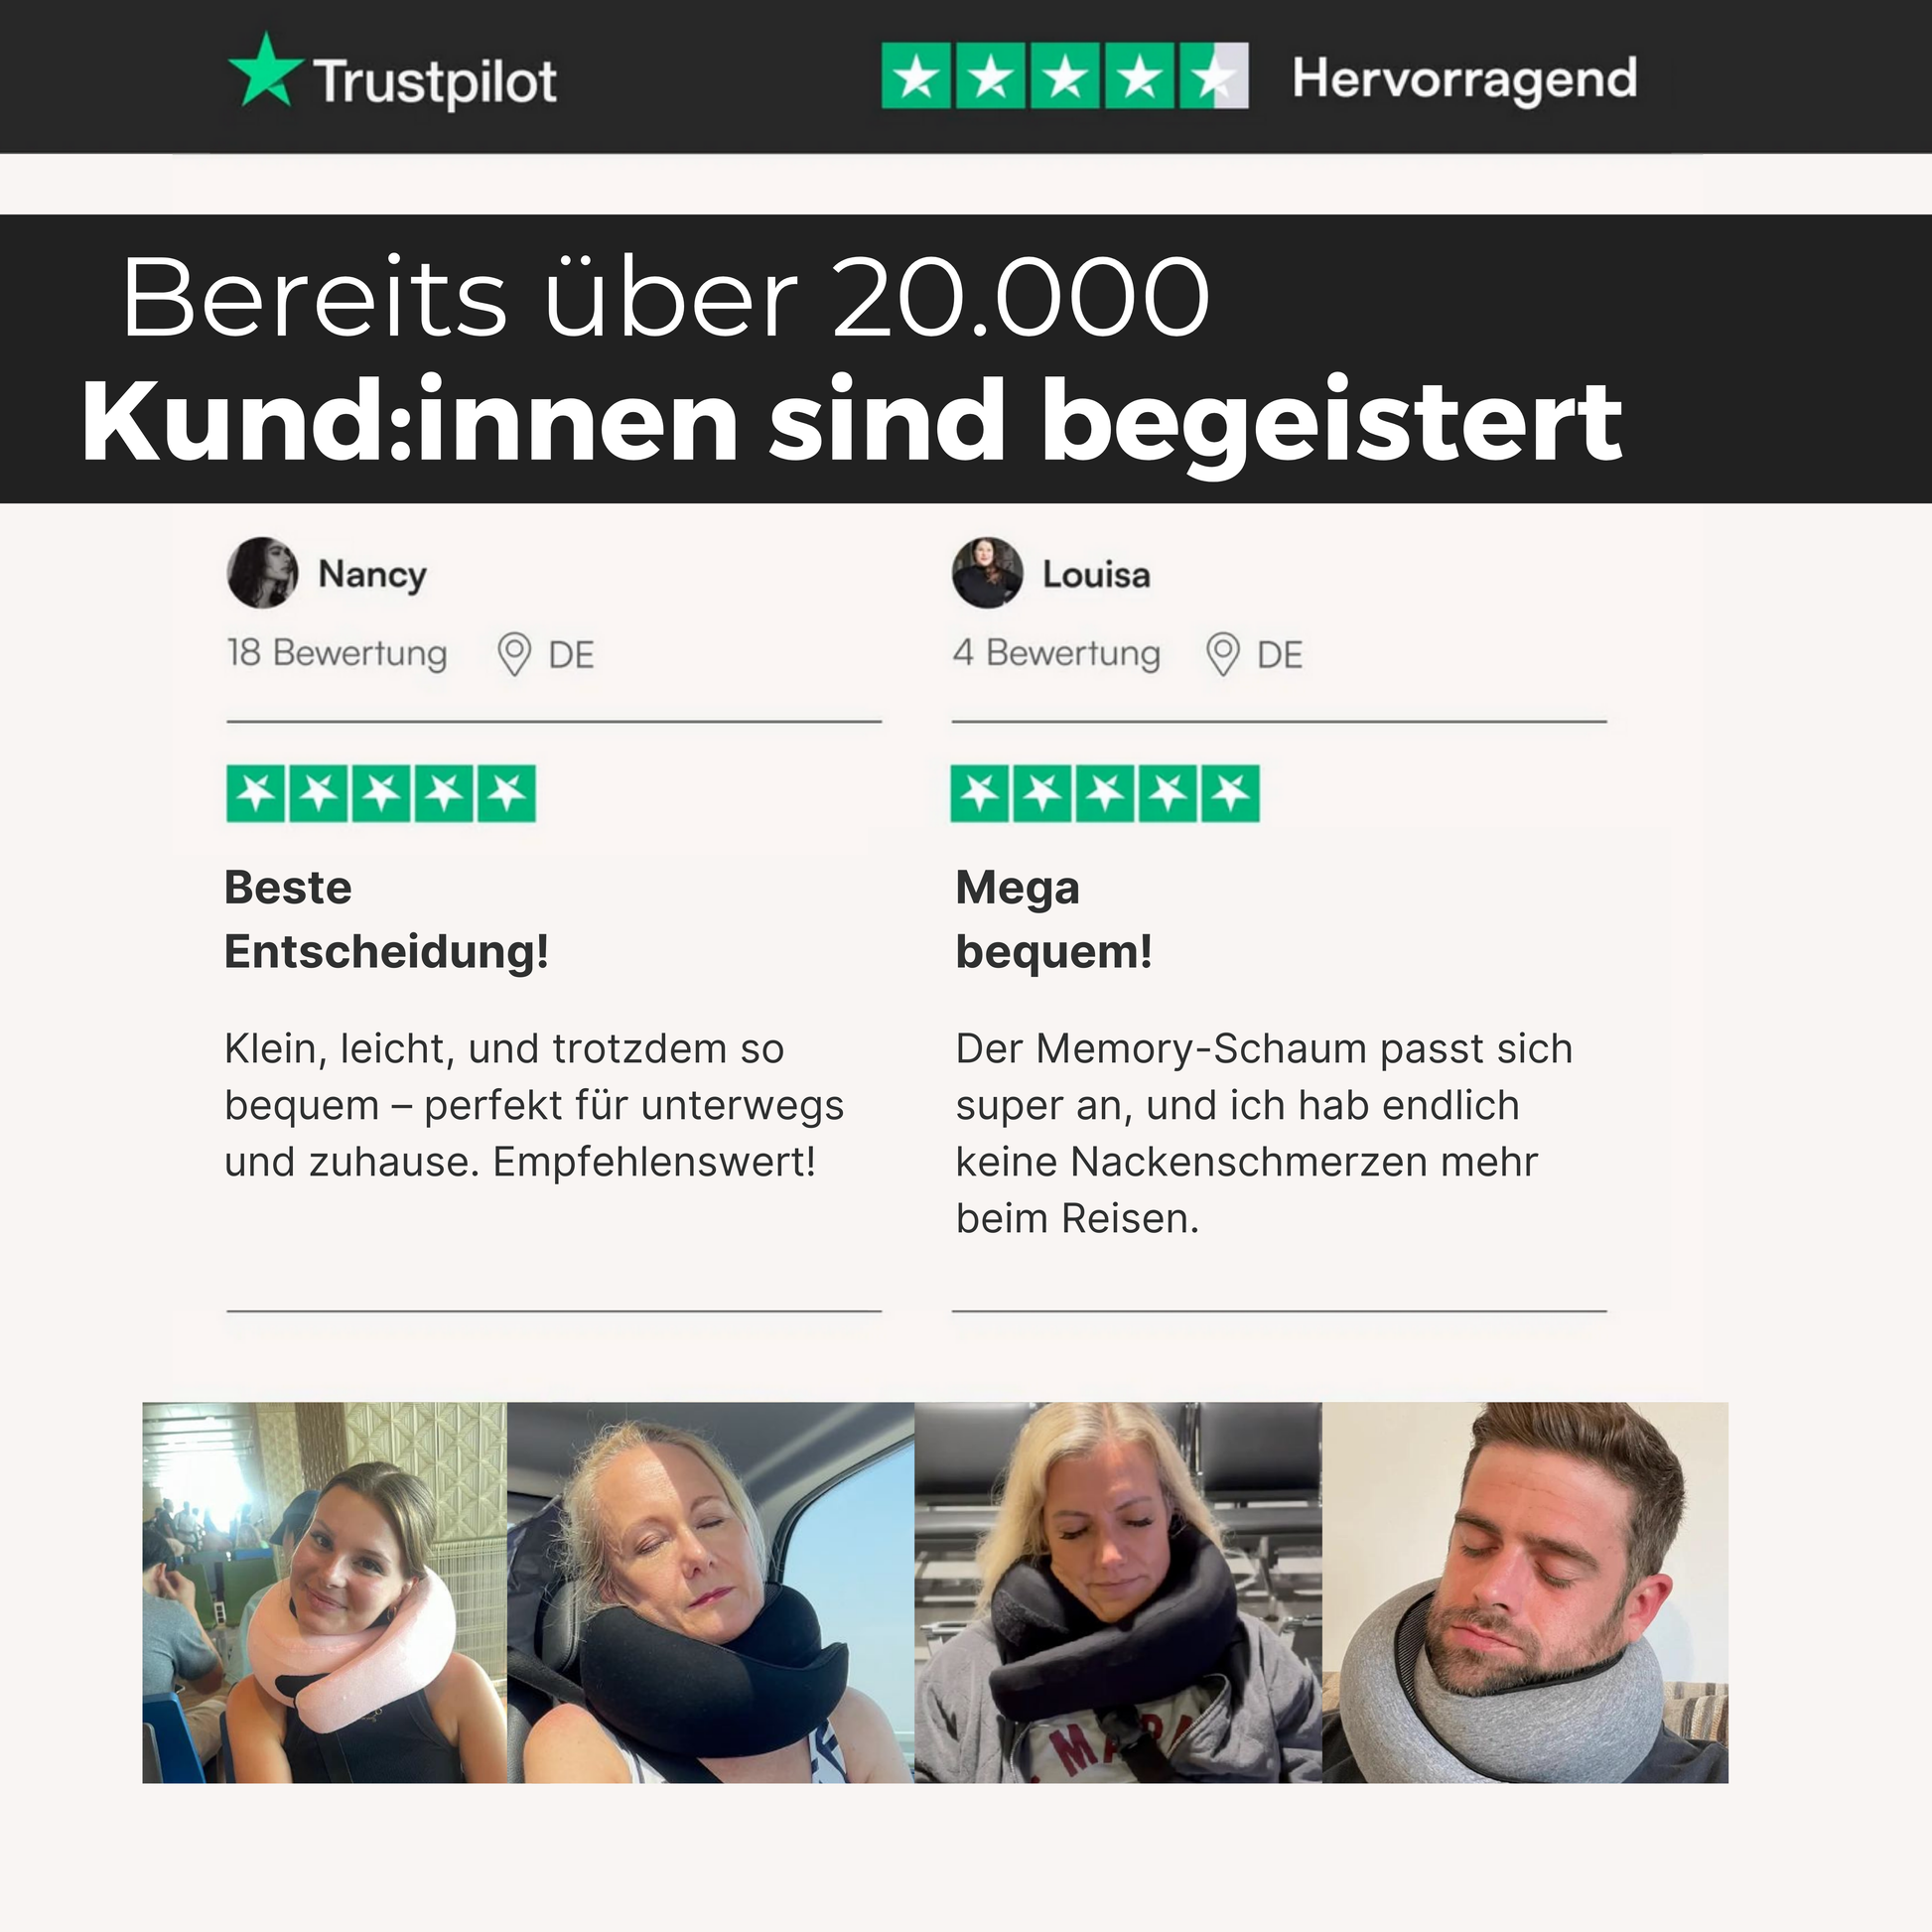Screen dimensions: 1932x1932
Task: Click the Hervorragend rating label
Action: [1464, 78]
